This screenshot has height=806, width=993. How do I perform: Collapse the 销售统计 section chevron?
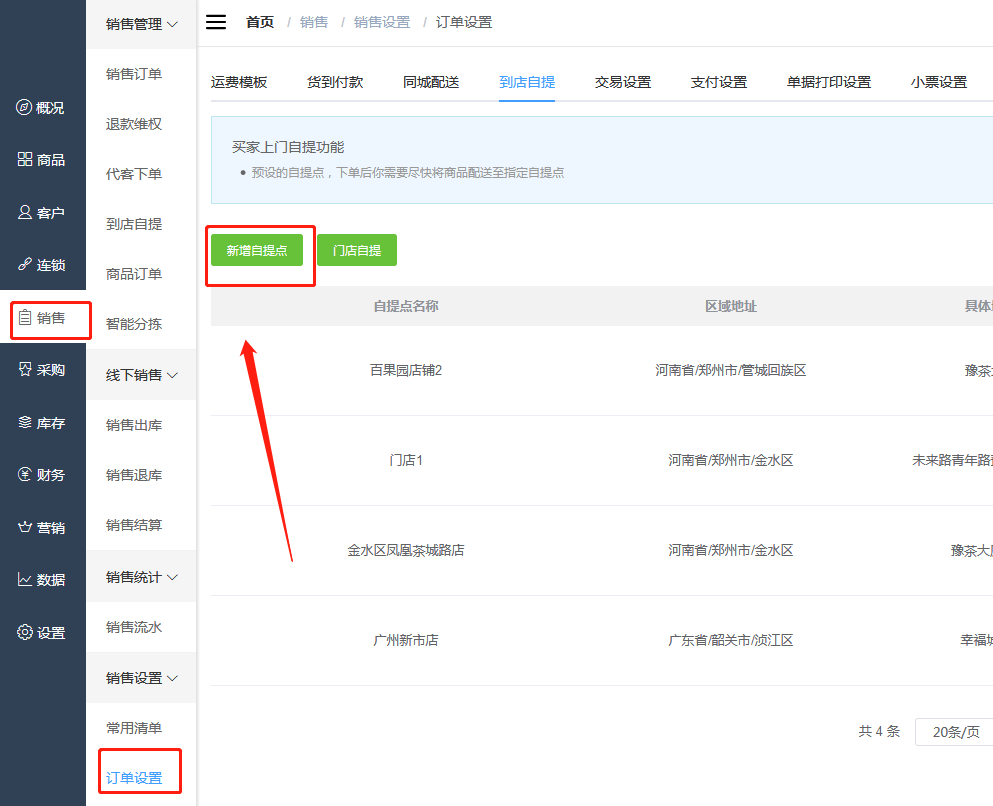tap(172, 577)
